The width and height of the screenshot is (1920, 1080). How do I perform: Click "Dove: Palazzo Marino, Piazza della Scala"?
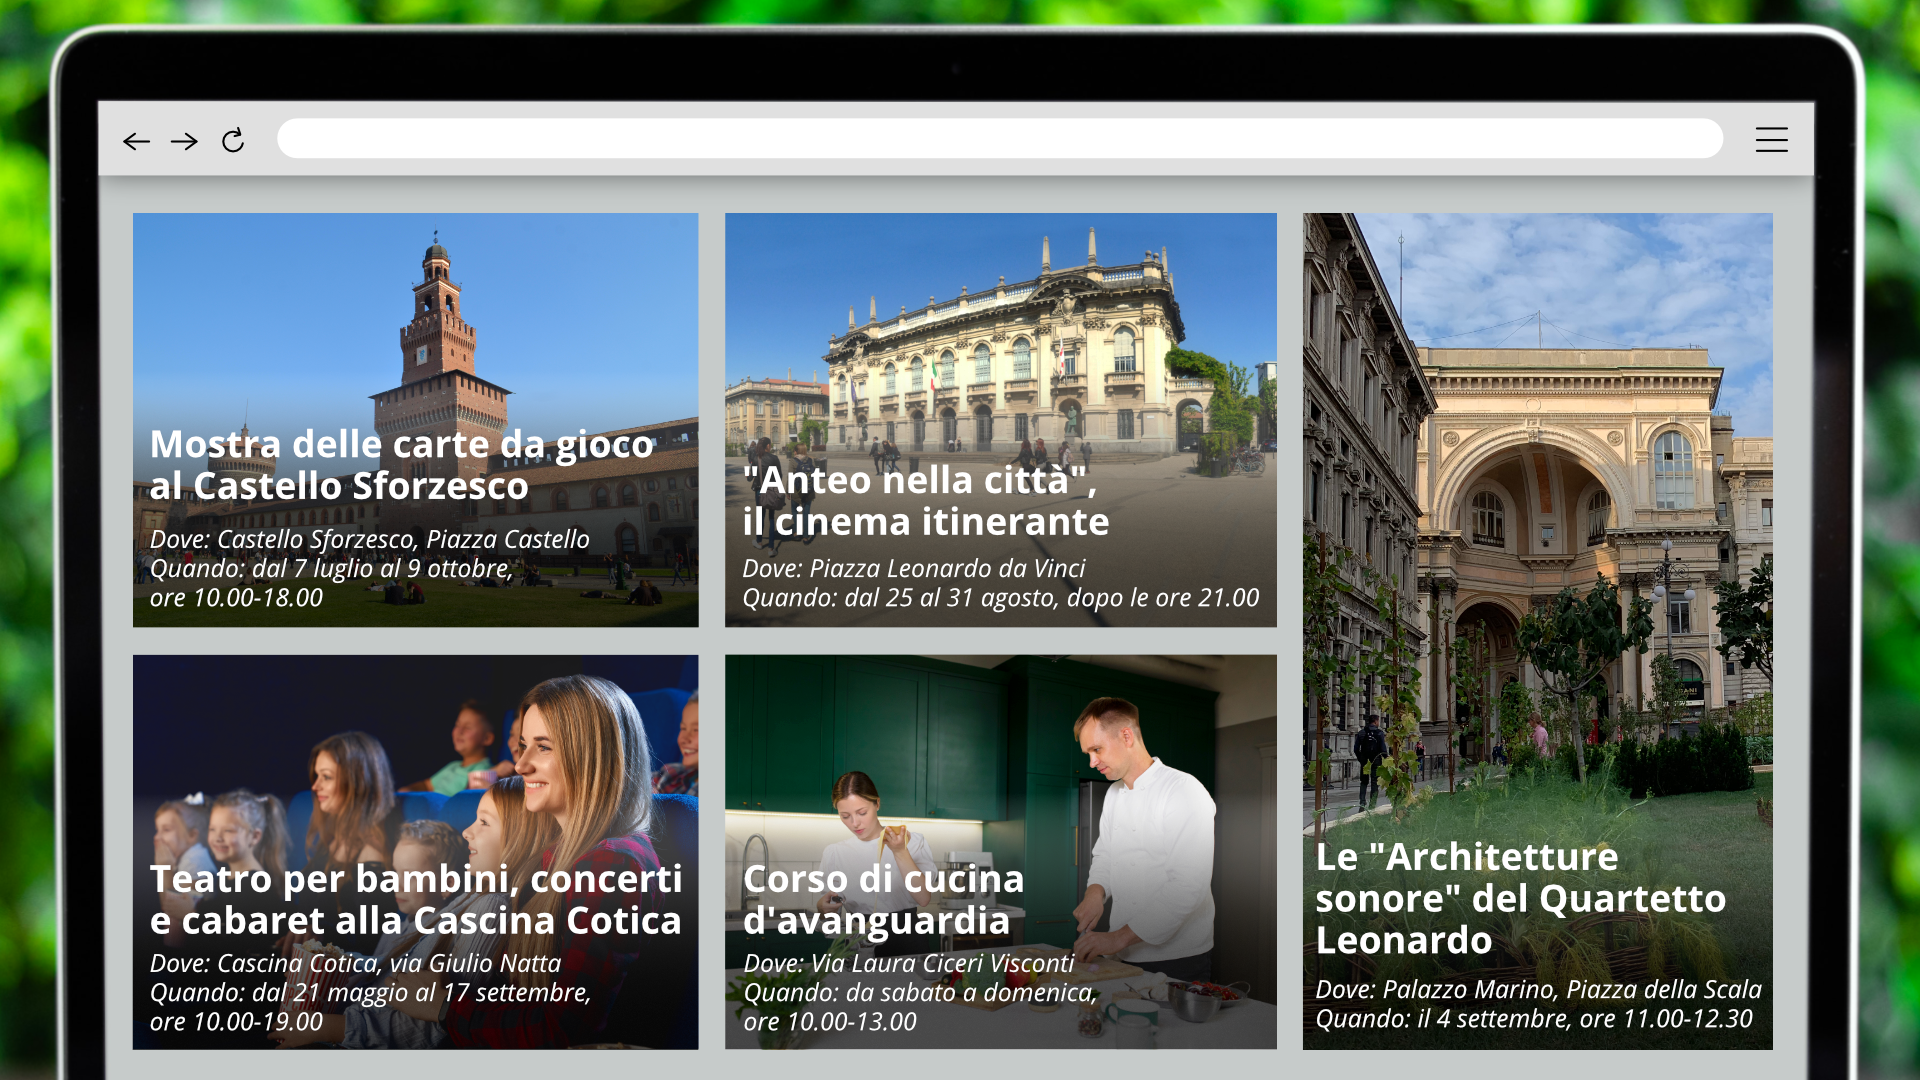coord(1537,990)
